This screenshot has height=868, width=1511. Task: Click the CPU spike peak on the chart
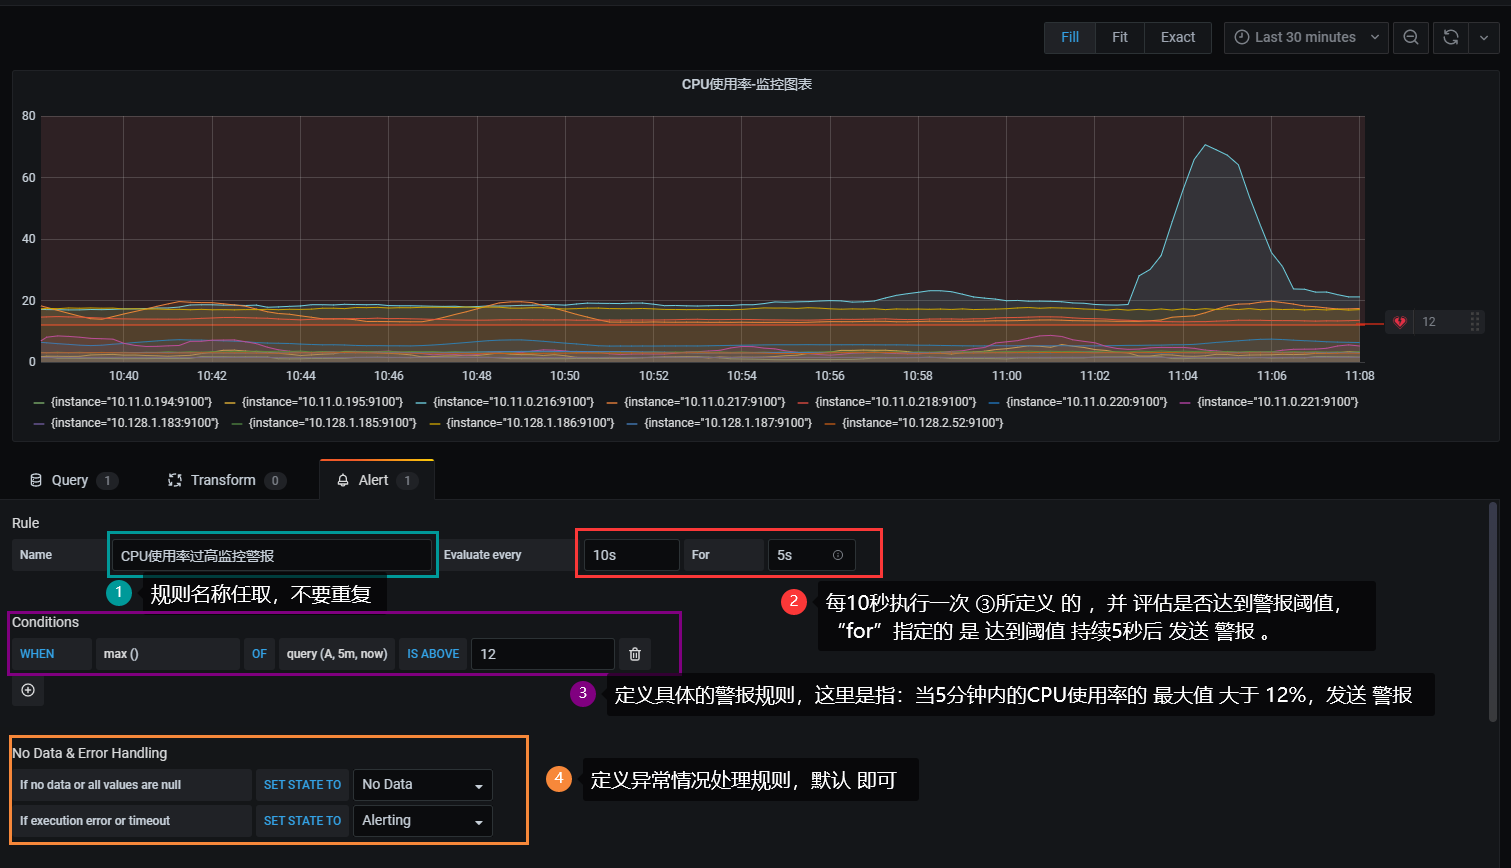coord(1206,146)
